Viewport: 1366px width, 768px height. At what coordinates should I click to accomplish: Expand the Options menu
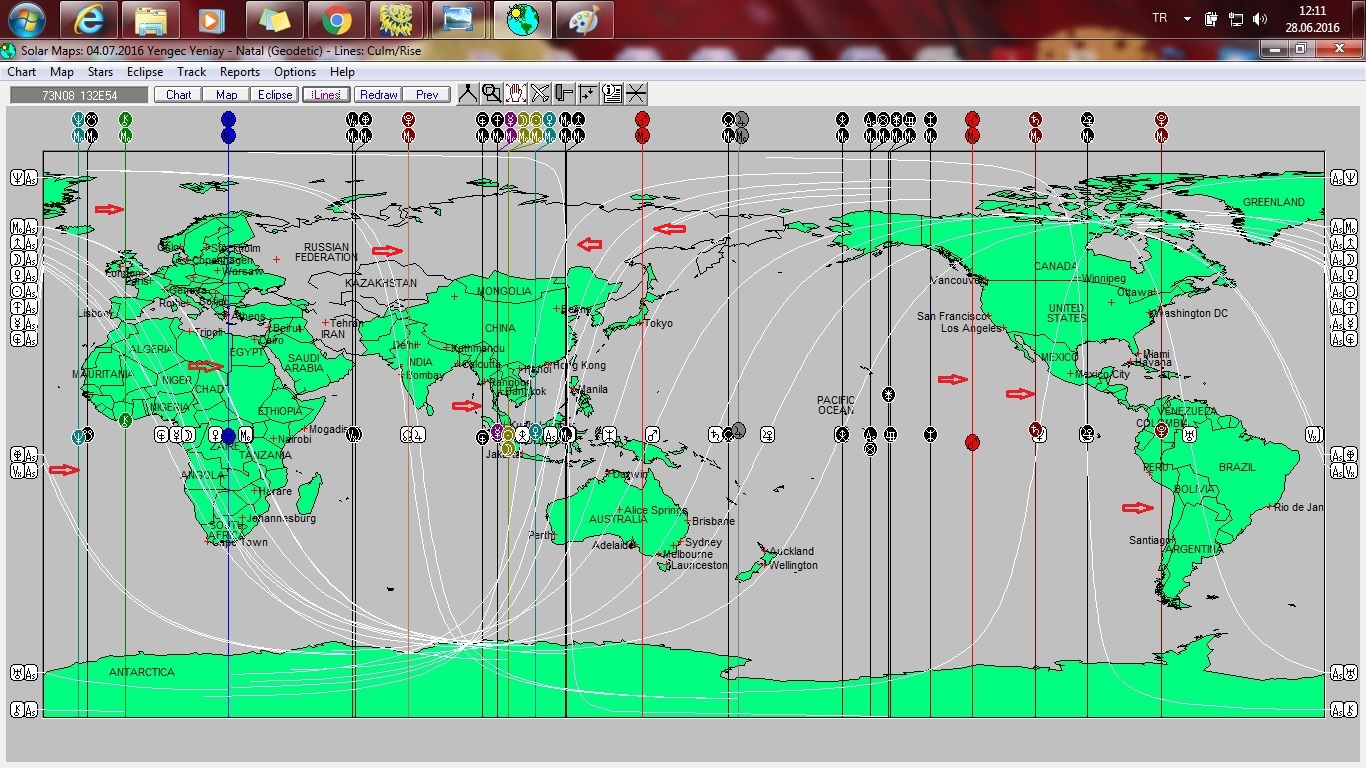tap(295, 72)
